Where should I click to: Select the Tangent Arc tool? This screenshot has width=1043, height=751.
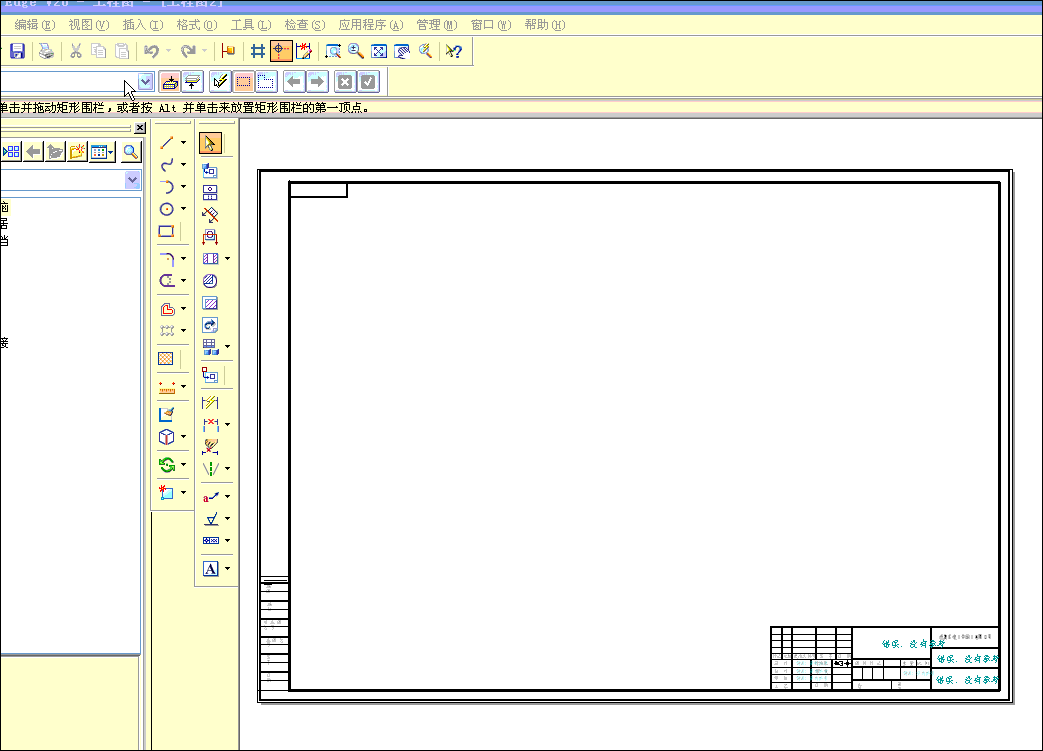click(x=166, y=187)
